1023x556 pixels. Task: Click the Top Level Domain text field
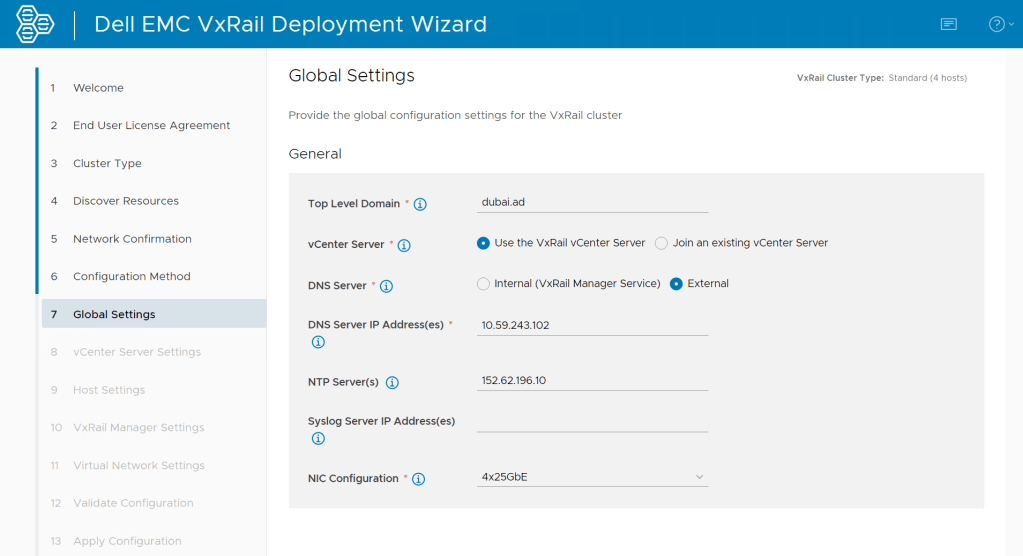[x=592, y=201]
